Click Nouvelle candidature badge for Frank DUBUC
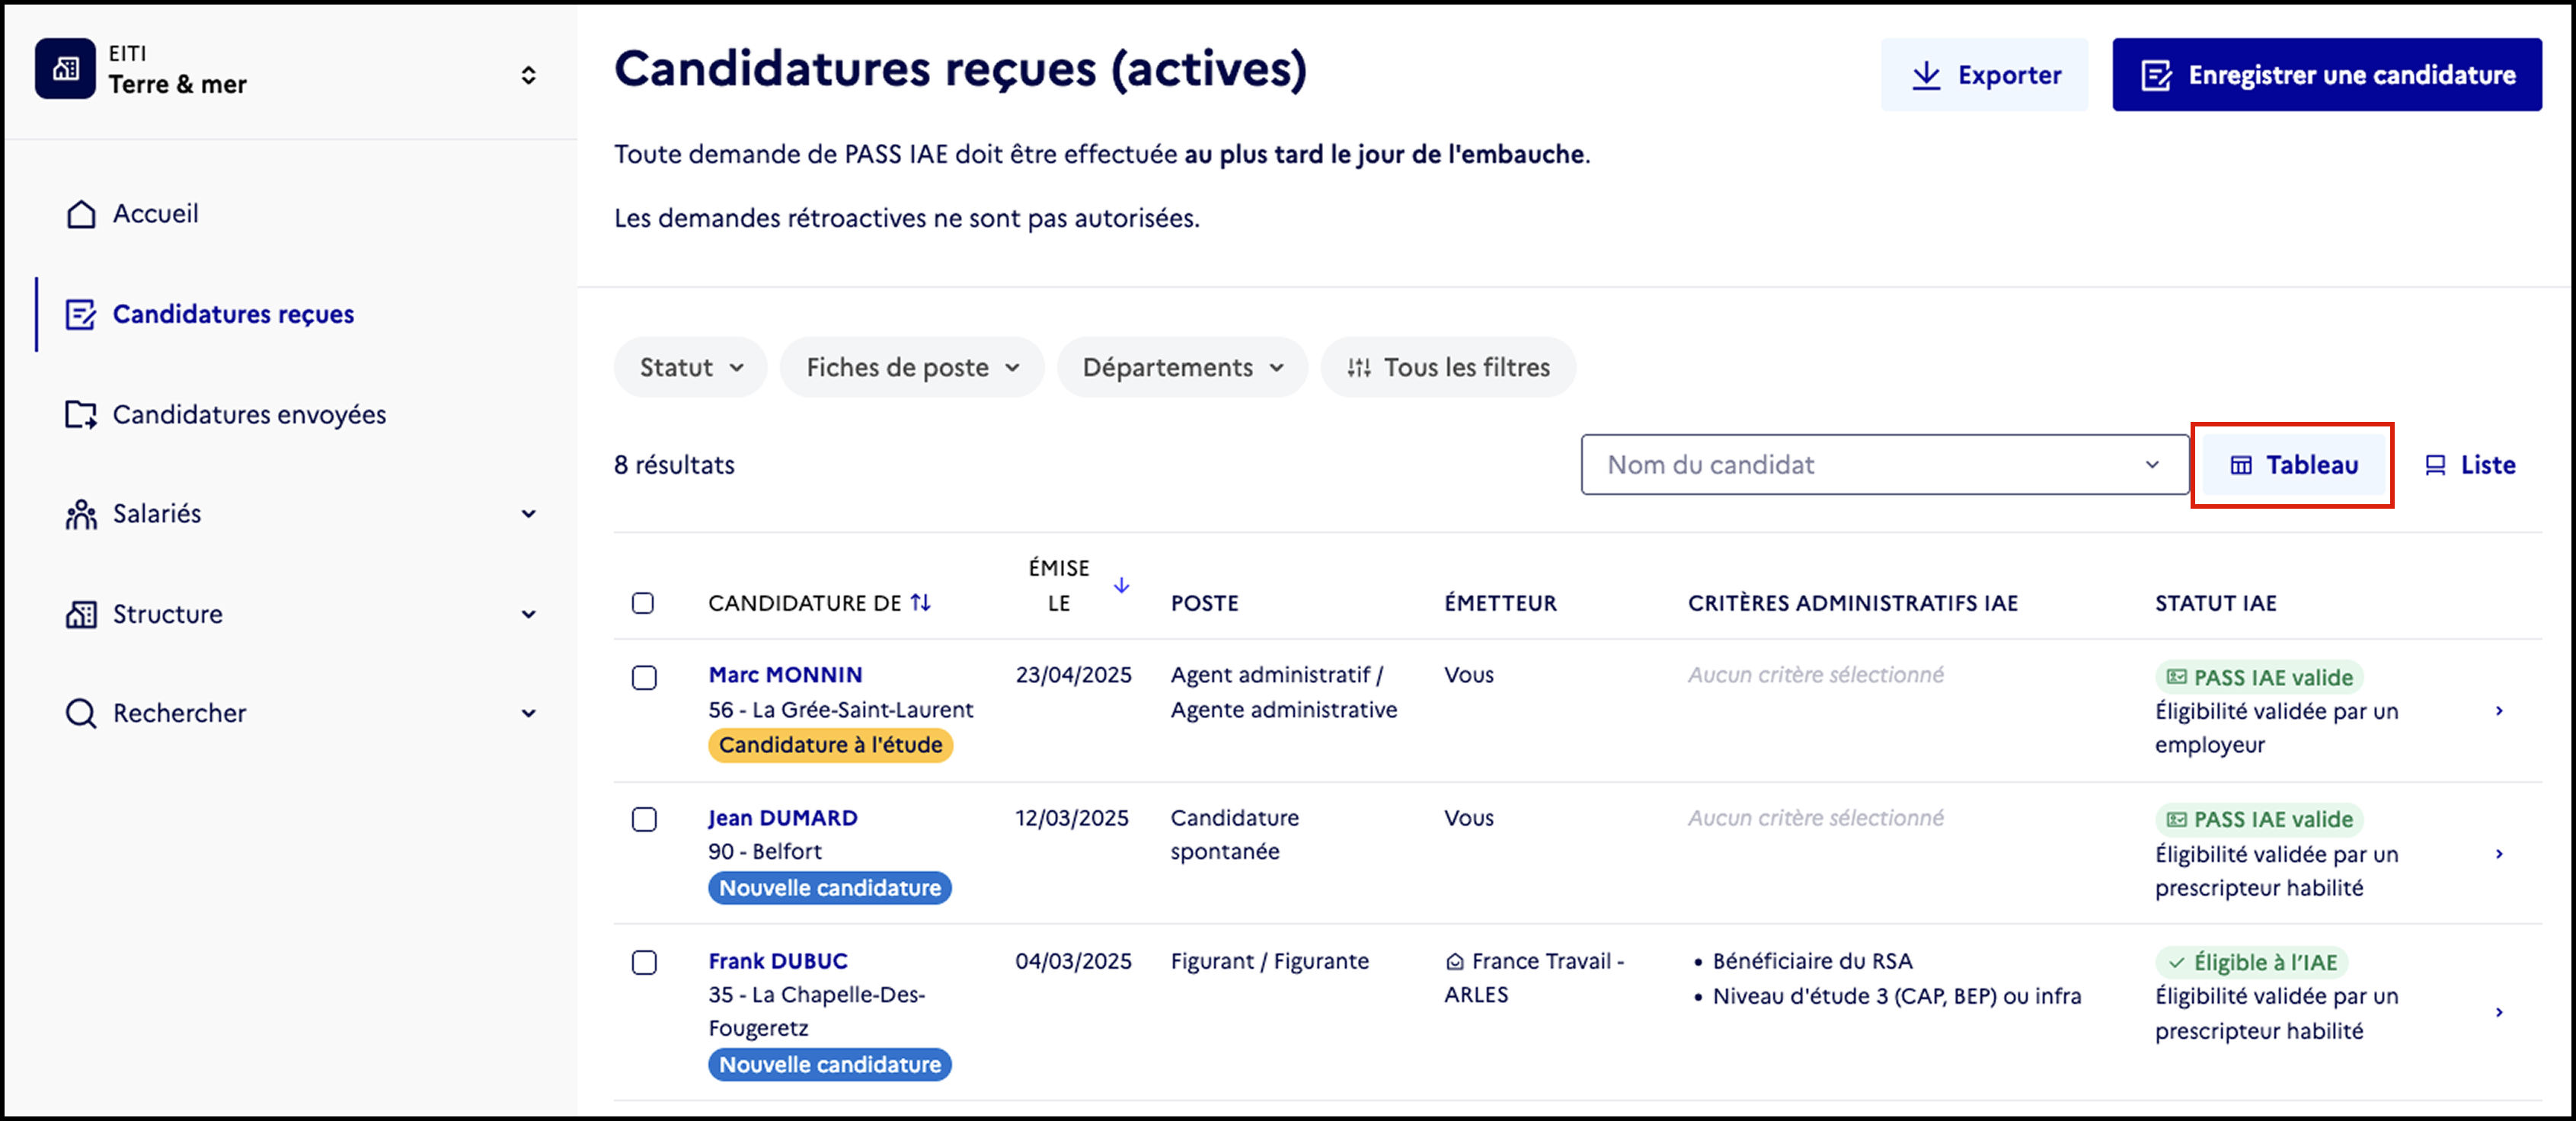Image resolution: width=2576 pixels, height=1121 pixels. pos(830,1065)
